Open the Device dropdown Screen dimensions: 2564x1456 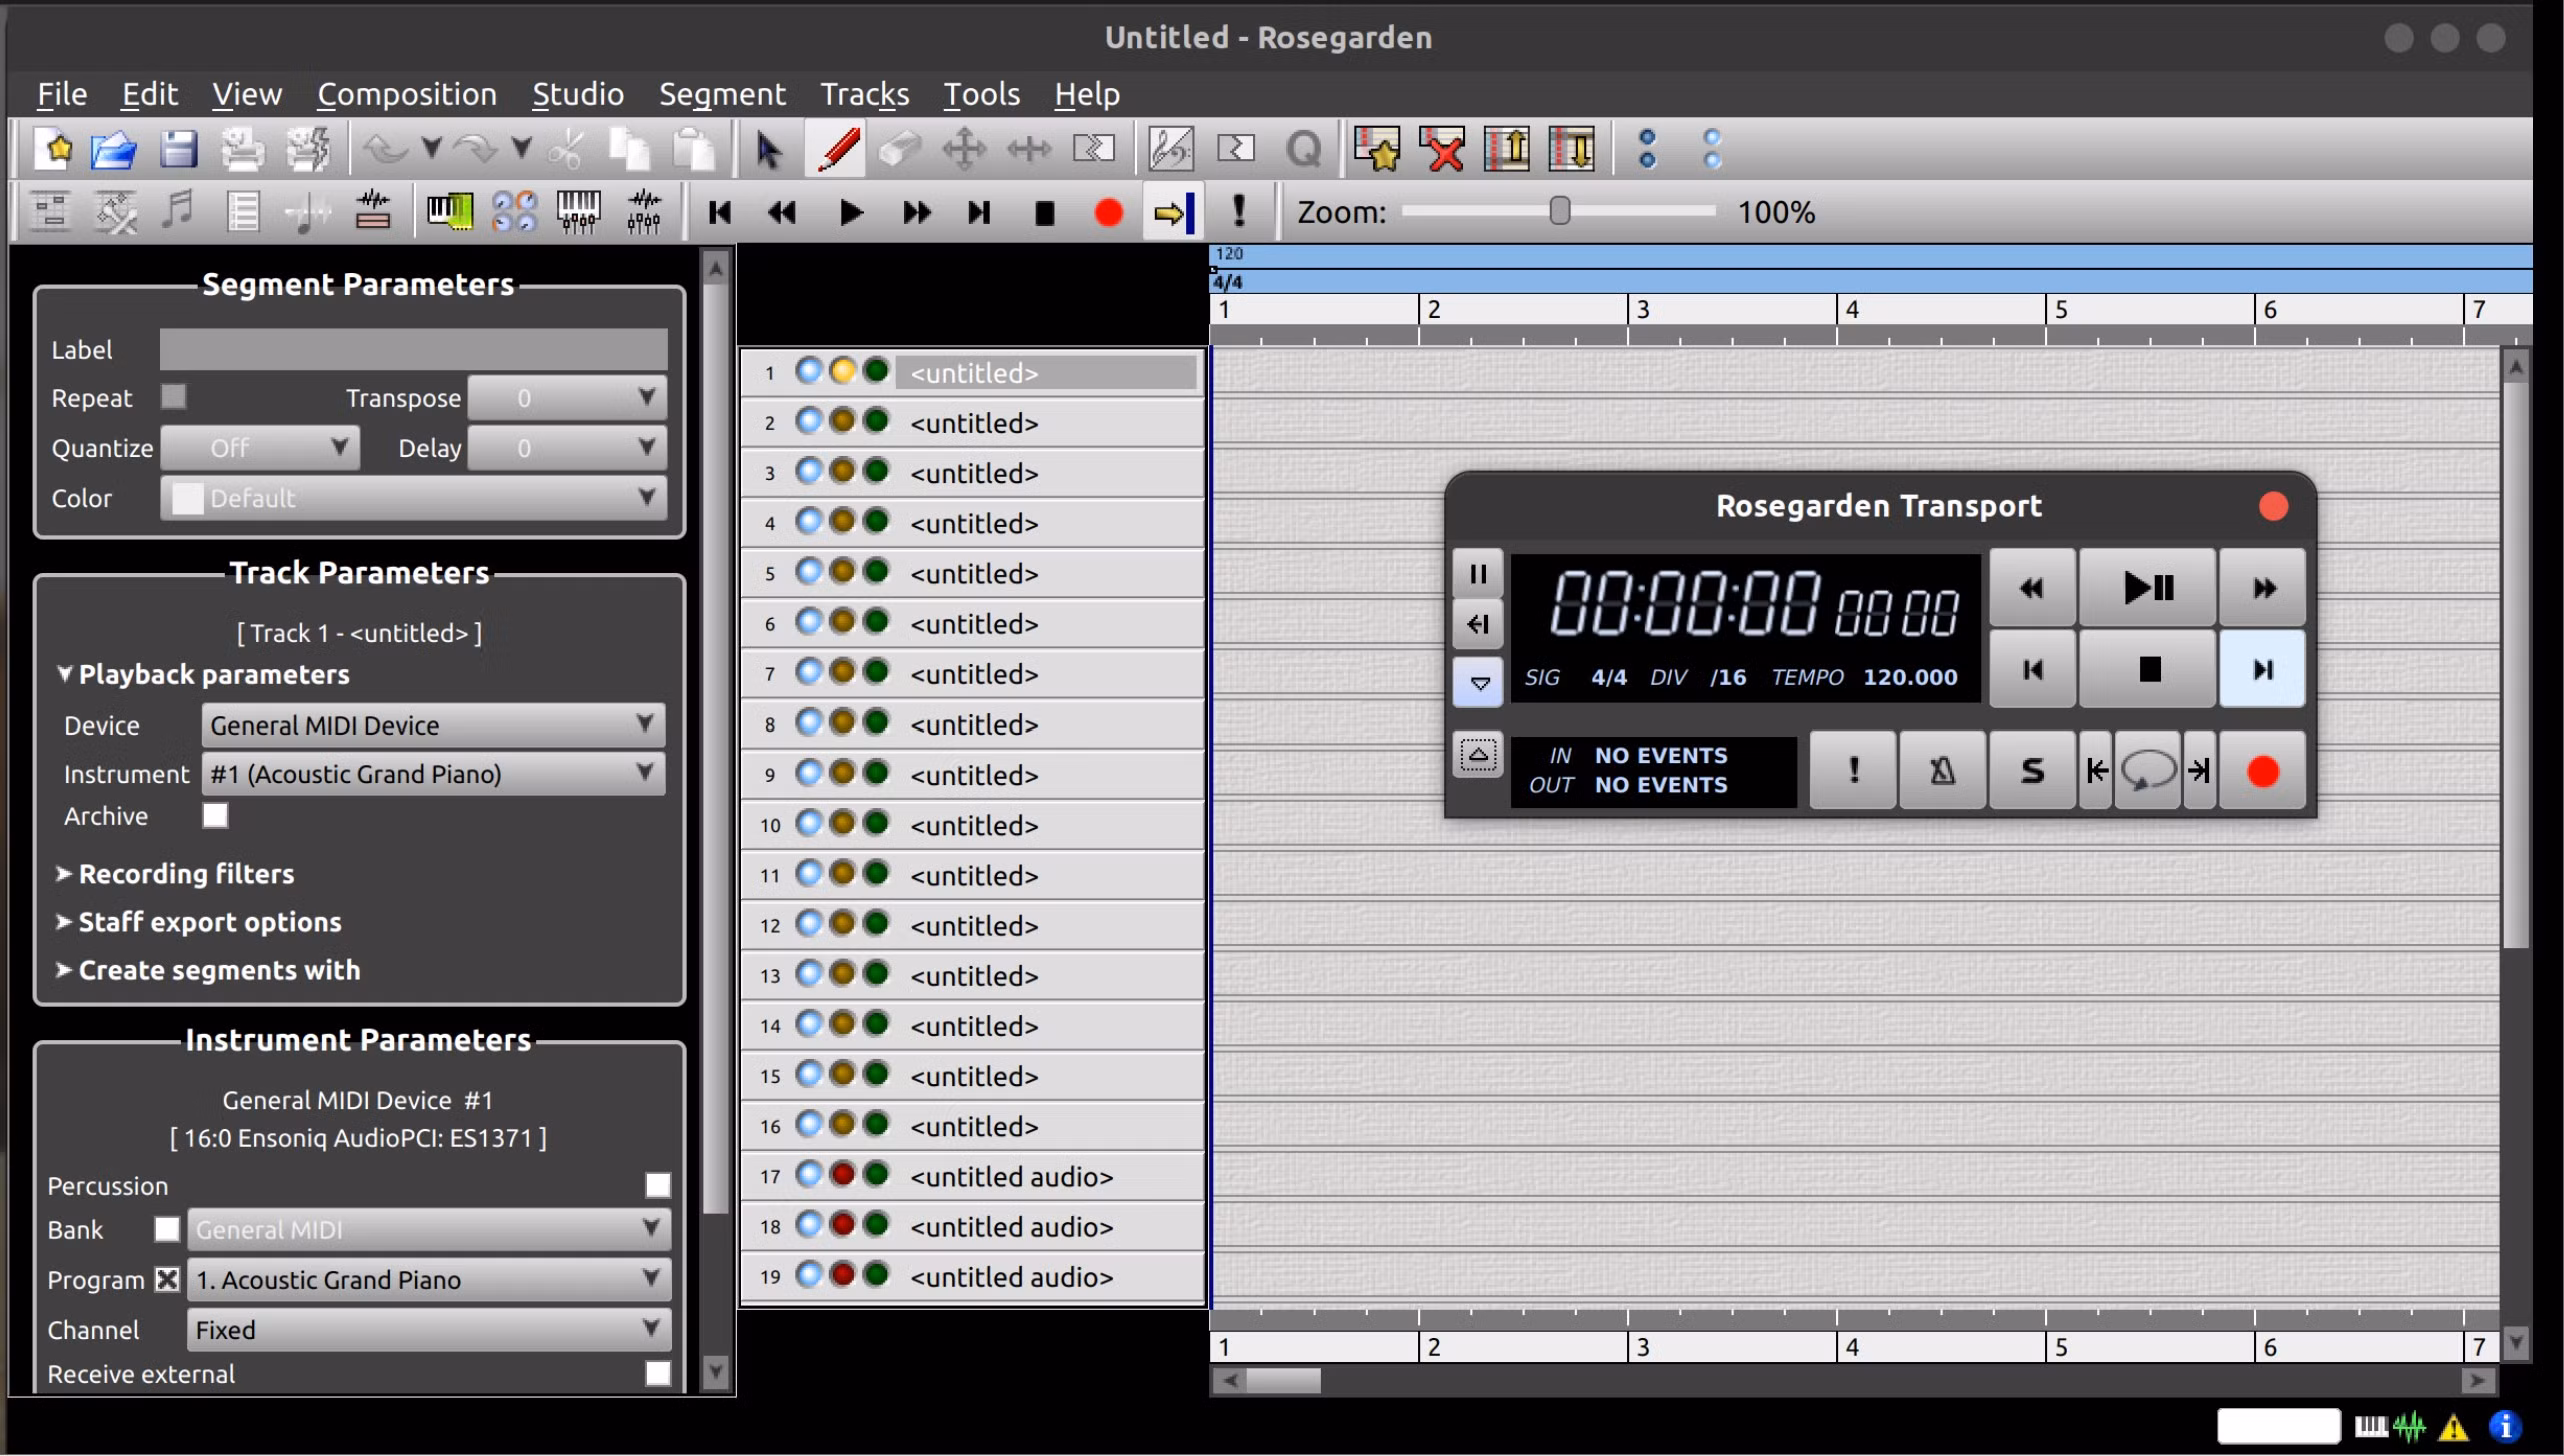point(433,725)
